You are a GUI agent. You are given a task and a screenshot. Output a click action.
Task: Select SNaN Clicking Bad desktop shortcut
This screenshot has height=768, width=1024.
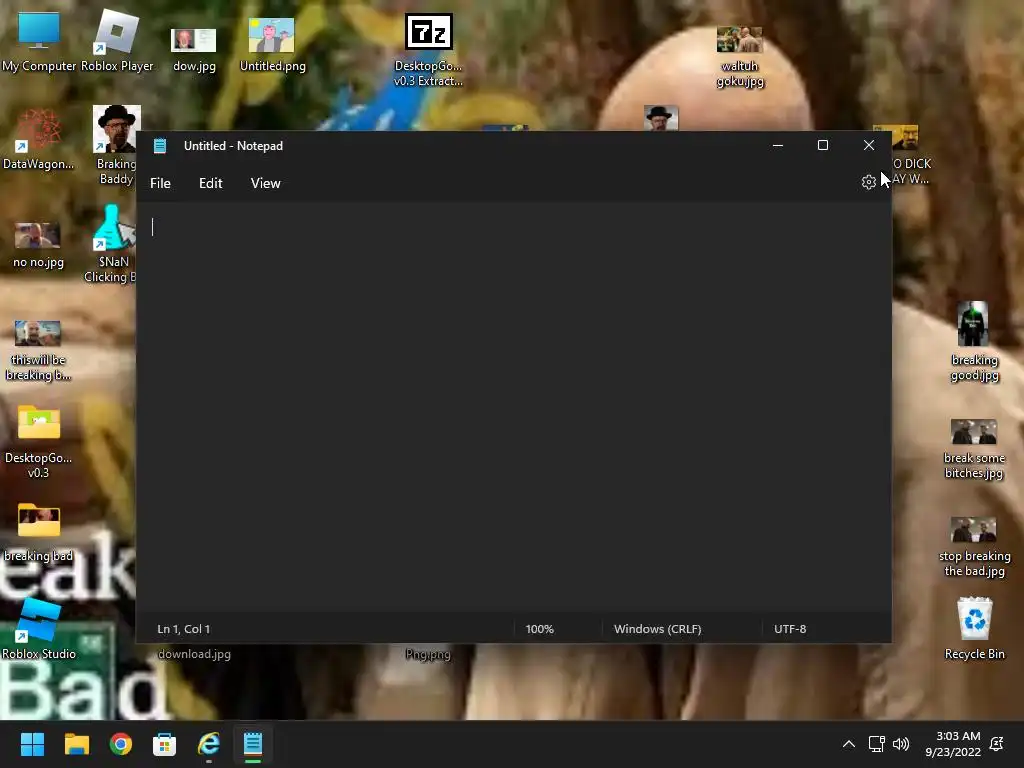click(114, 244)
